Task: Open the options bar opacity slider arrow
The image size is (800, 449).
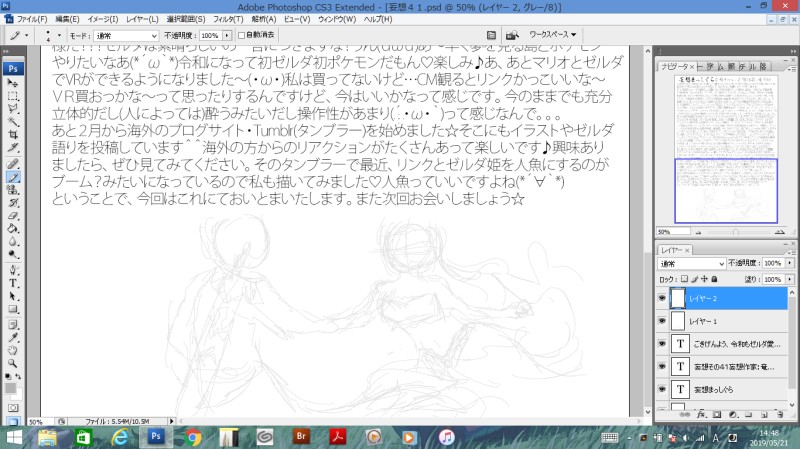Action: point(227,35)
